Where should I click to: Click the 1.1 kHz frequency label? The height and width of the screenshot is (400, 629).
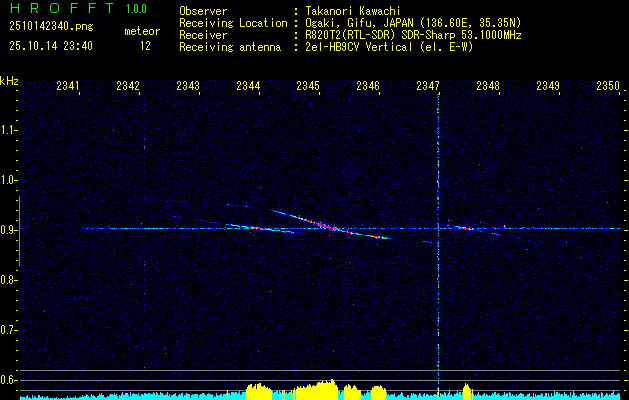8,130
